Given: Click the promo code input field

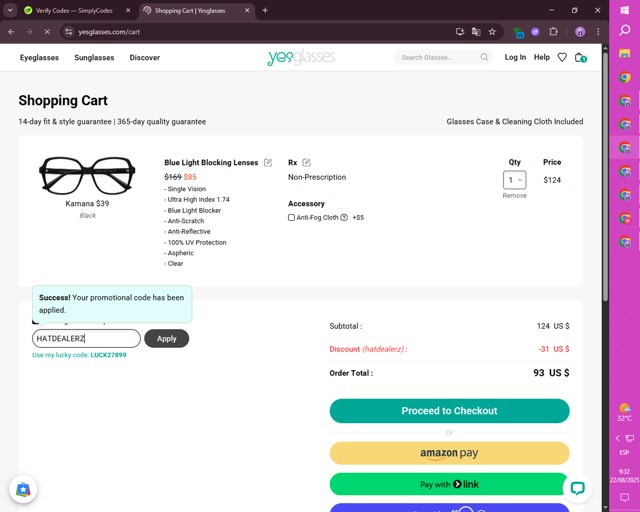Looking at the screenshot, I should [x=86, y=338].
